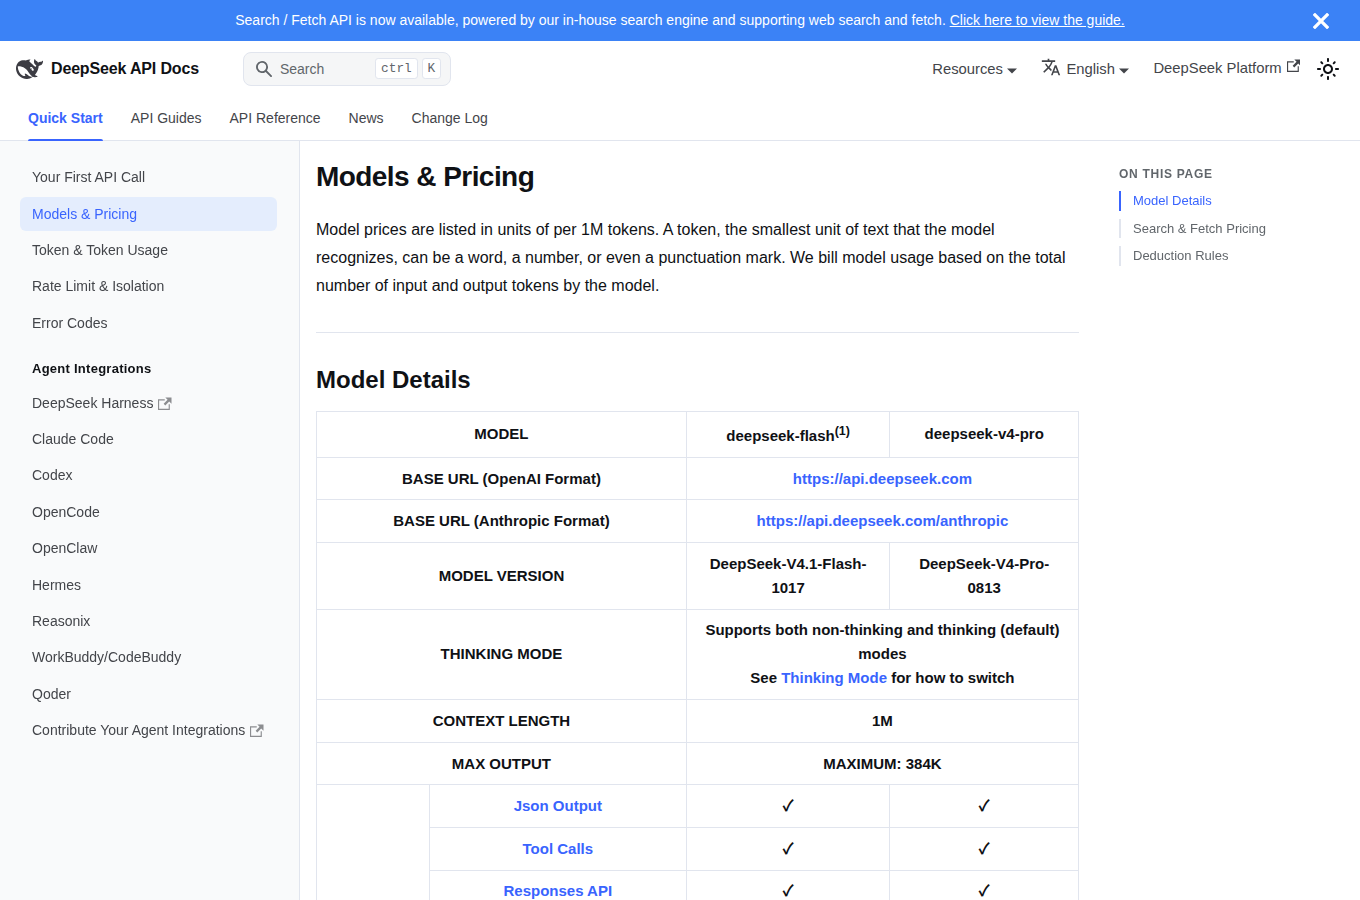Open the Json Output link
The width and height of the screenshot is (1360, 900).
coord(558,806)
